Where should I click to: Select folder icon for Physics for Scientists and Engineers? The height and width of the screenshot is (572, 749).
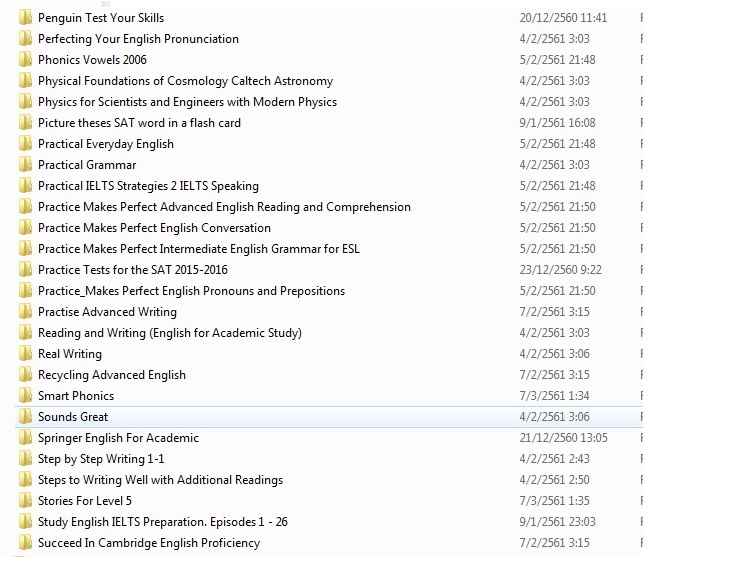pyautogui.click(x=25, y=102)
